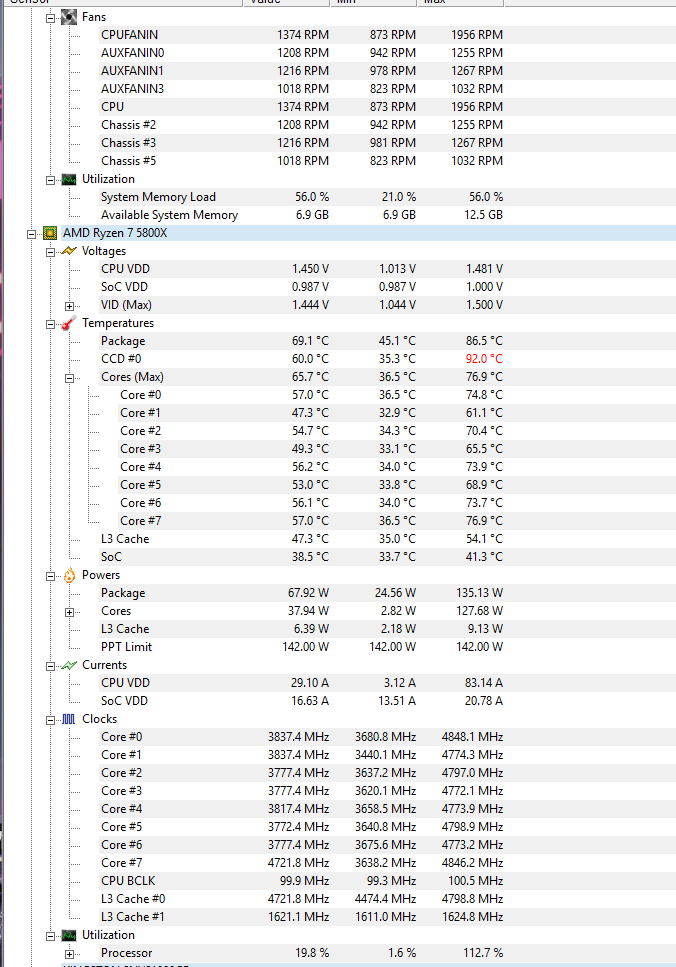This screenshot has width=676, height=967.
Task: Click the 1956 RPM CPUFANIN max value
Action: tap(477, 35)
